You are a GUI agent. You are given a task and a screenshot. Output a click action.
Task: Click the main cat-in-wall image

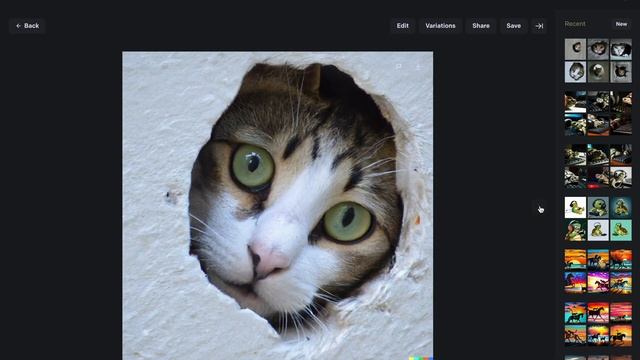pos(278,205)
